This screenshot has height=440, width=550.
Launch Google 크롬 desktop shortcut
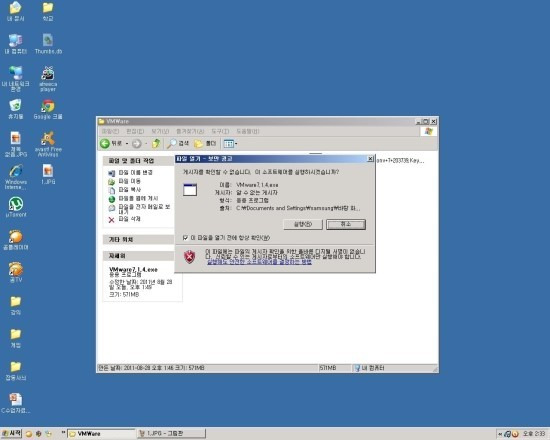48,109
